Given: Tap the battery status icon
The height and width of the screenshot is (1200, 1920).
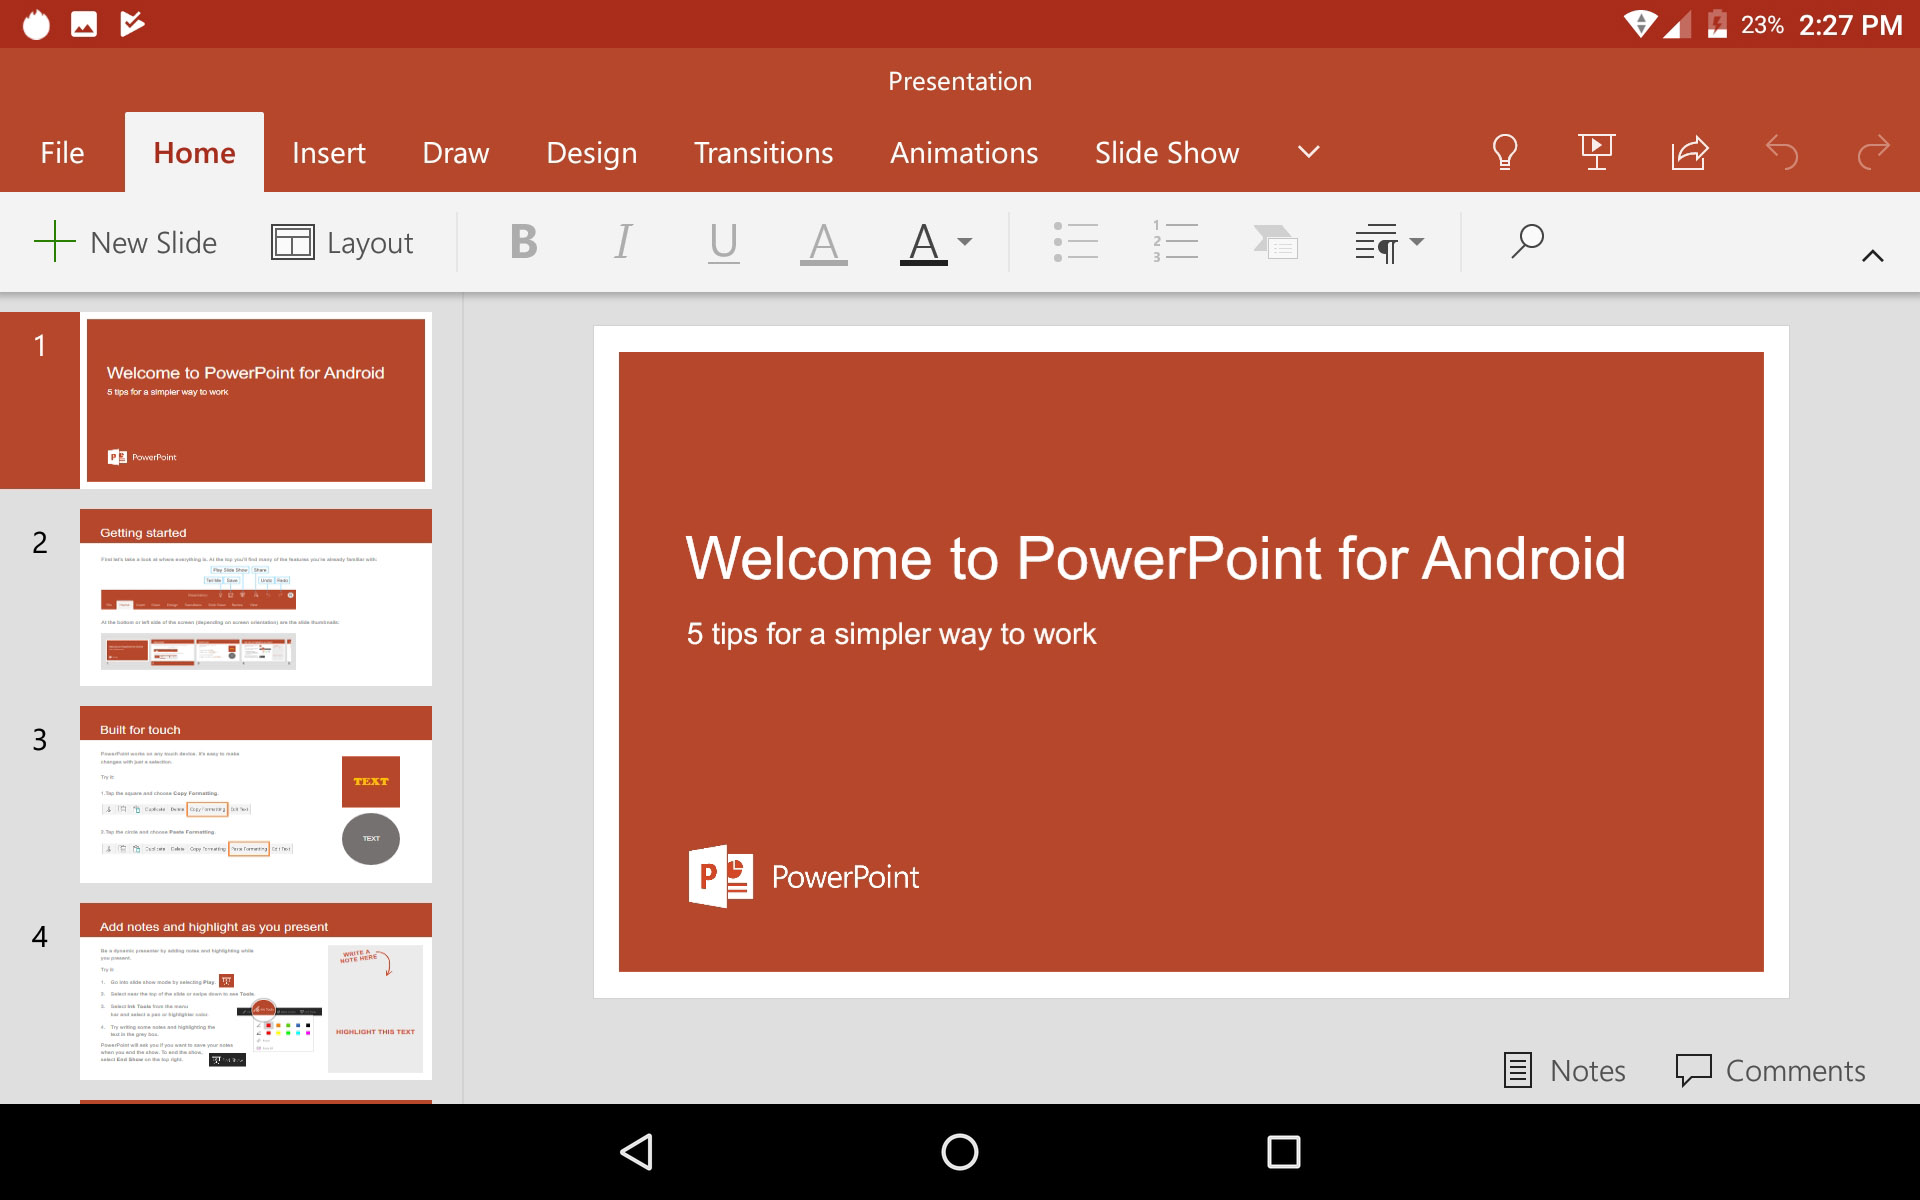Looking at the screenshot, I should [1717, 24].
